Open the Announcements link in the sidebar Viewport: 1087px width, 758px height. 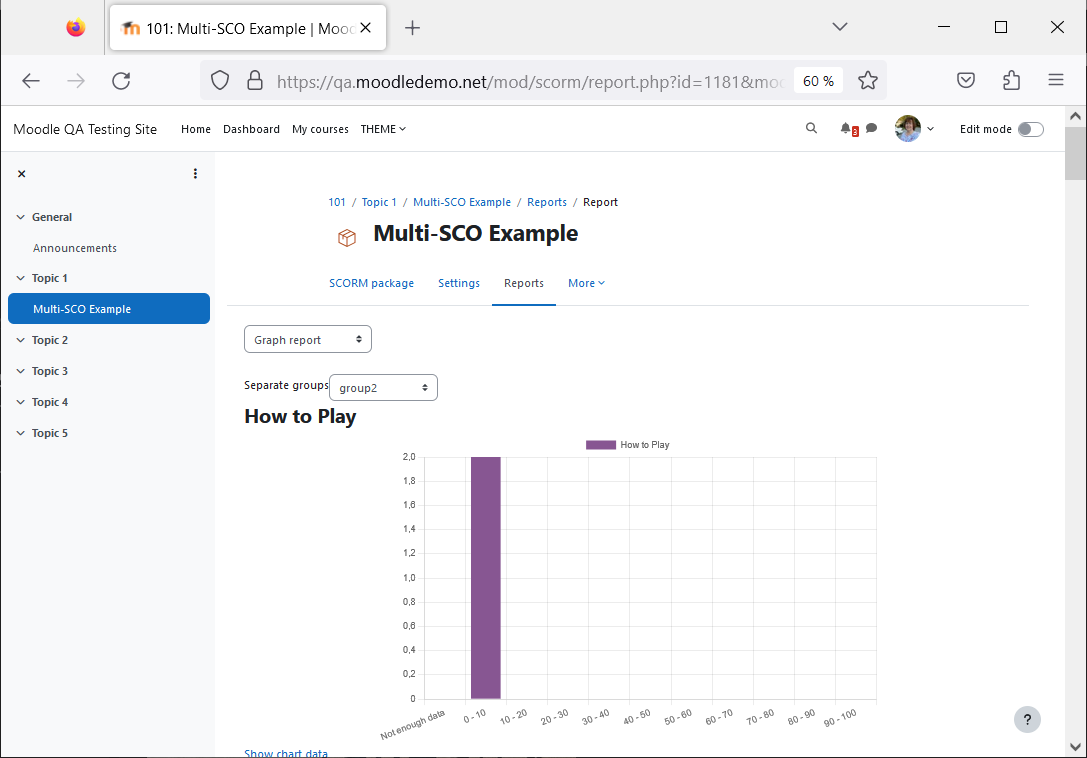point(75,248)
